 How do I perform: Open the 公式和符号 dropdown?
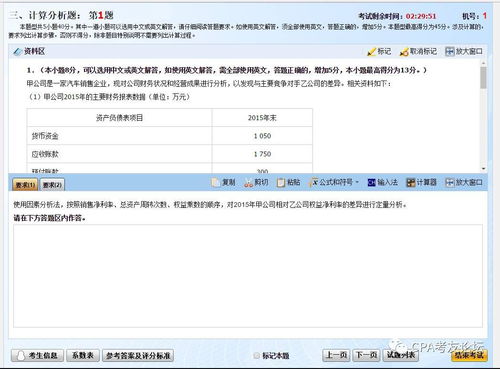pos(334,182)
